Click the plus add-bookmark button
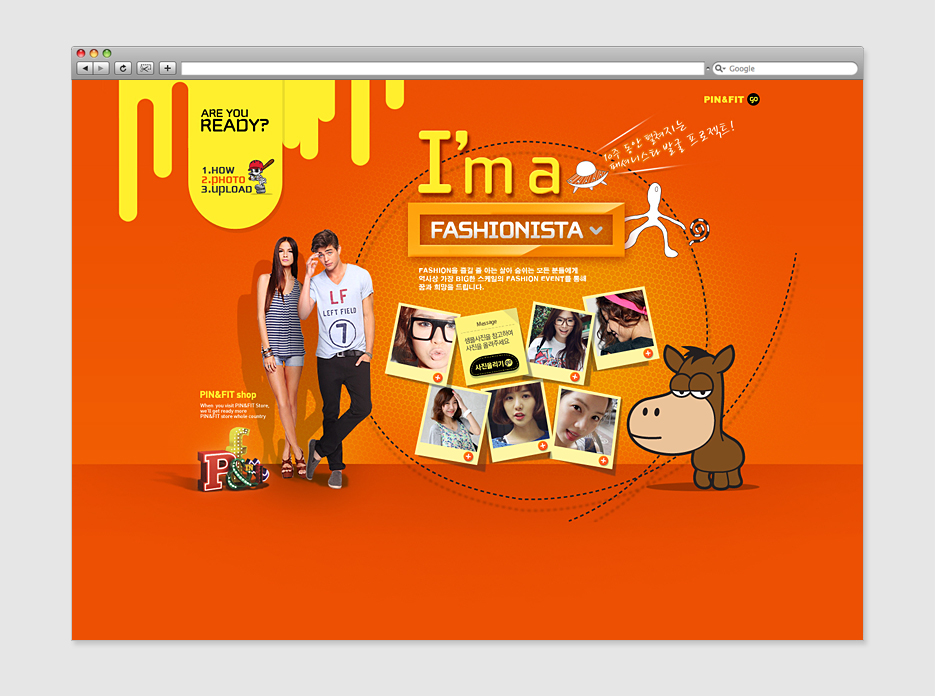Screen dimensions: 935x696 pos(168,68)
